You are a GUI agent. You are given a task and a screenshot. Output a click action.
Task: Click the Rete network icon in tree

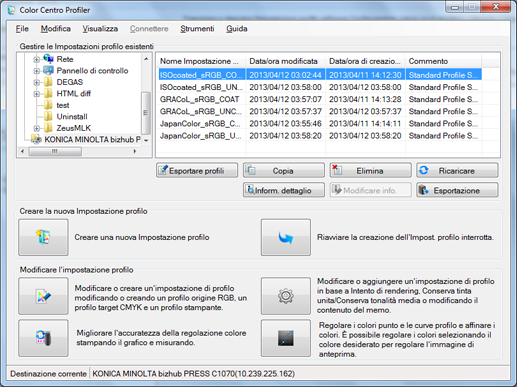pos(48,59)
